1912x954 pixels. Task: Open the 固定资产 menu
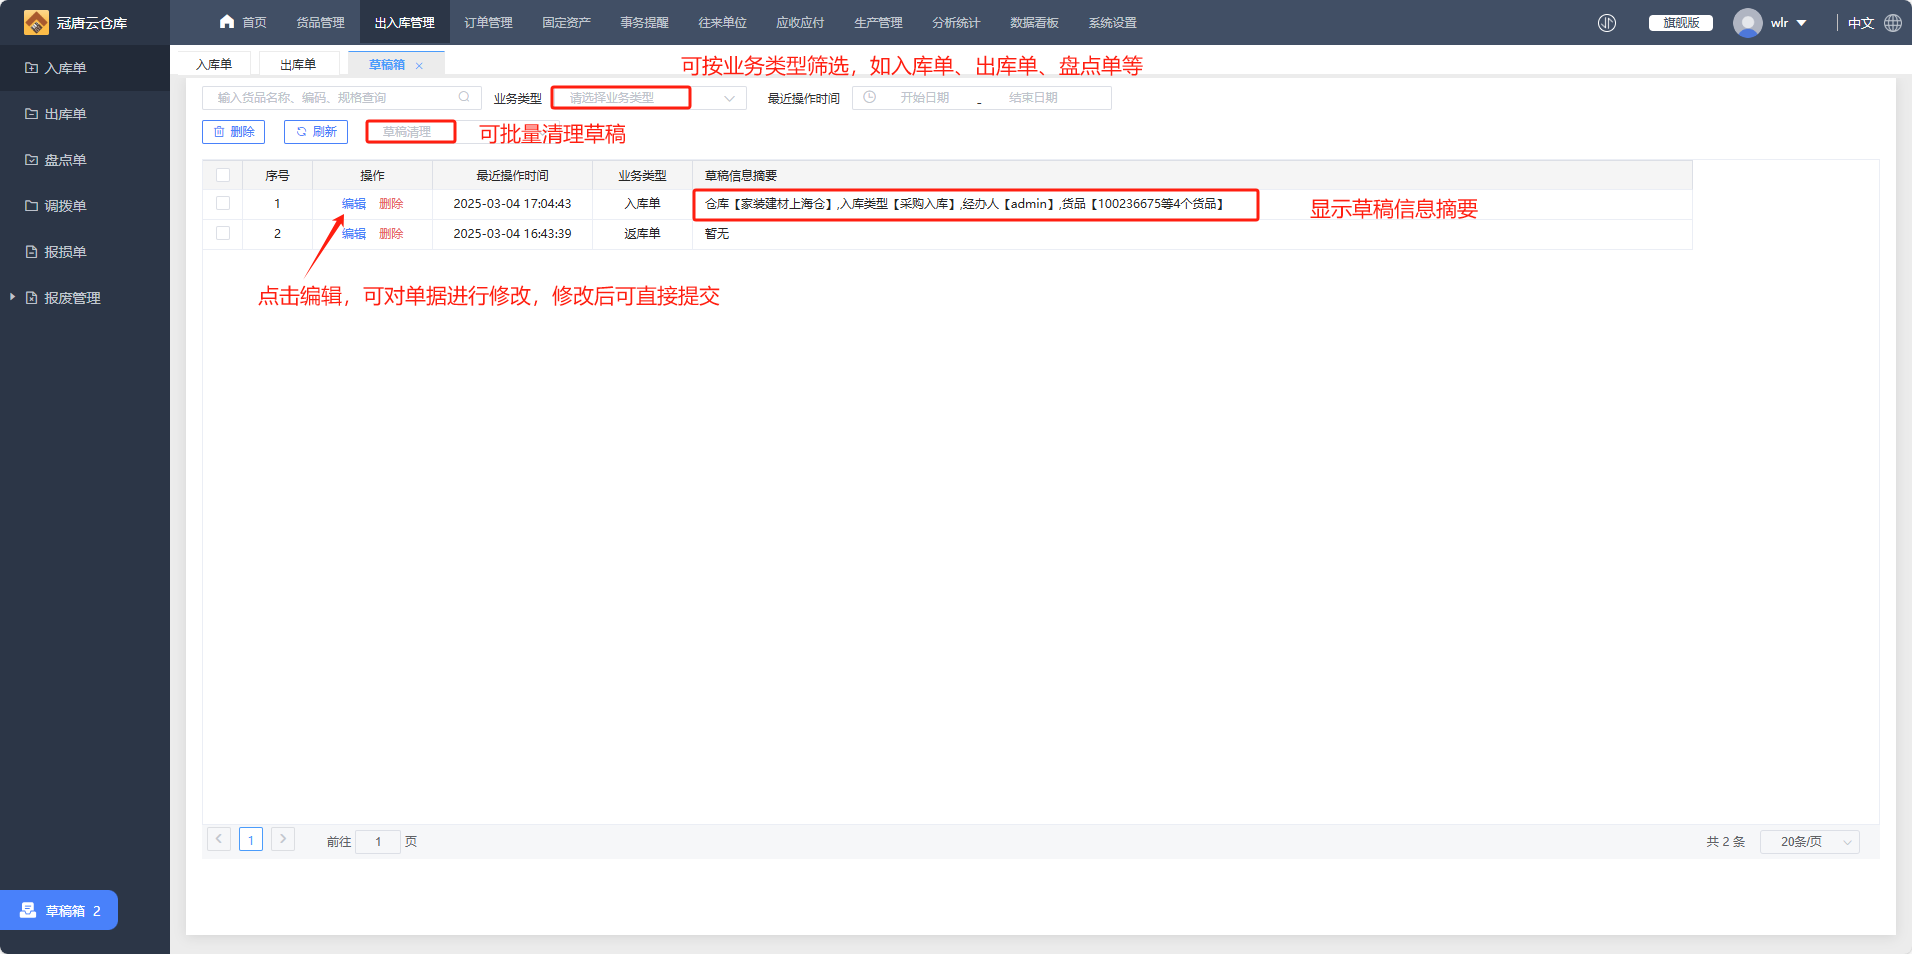(566, 22)
